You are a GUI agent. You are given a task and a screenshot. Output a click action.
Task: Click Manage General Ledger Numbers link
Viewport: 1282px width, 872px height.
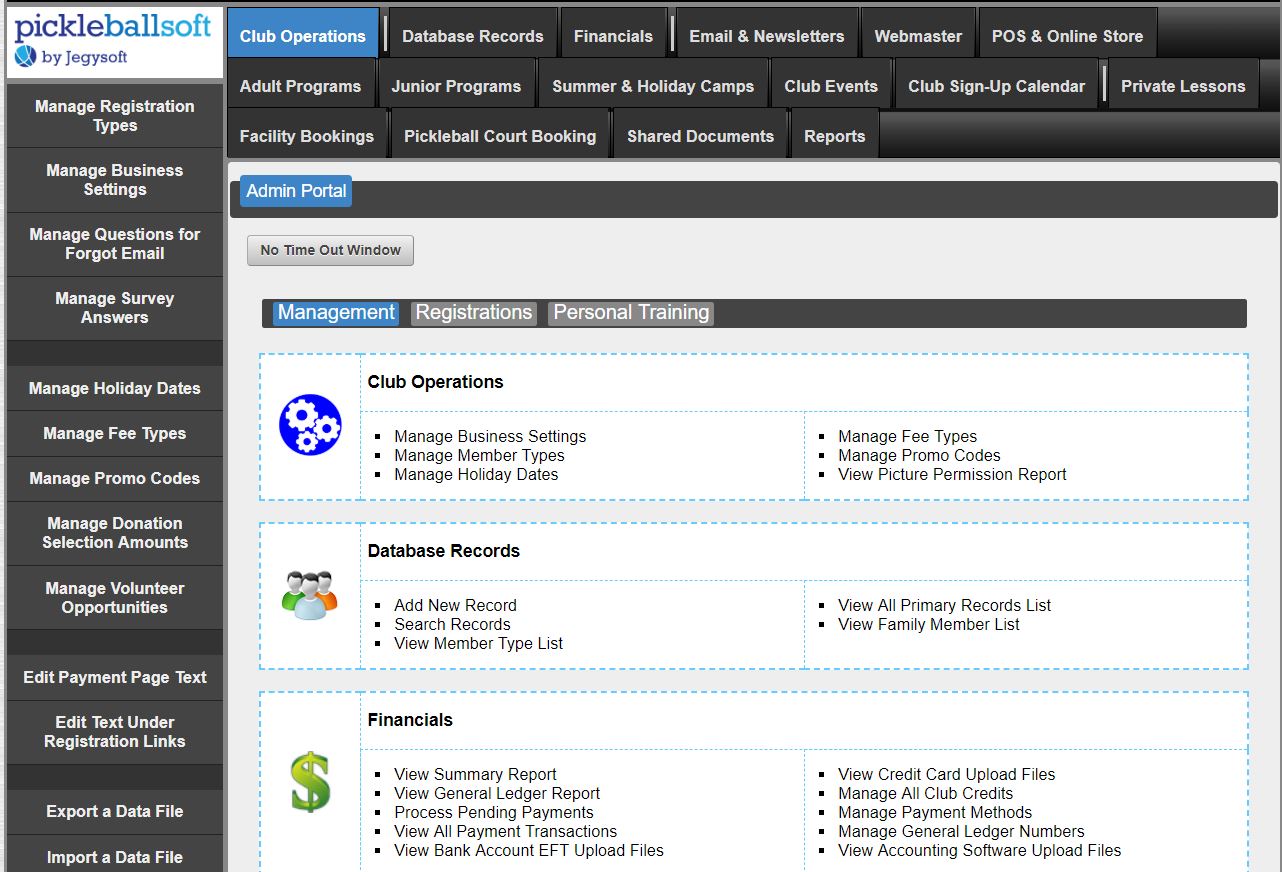[x=961, y=831]
